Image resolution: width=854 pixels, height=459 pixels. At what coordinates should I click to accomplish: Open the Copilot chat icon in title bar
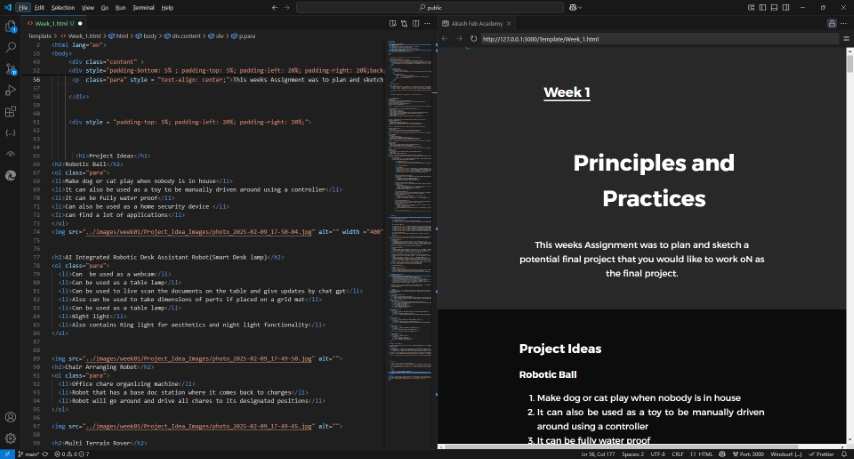[x=573, y=8]
